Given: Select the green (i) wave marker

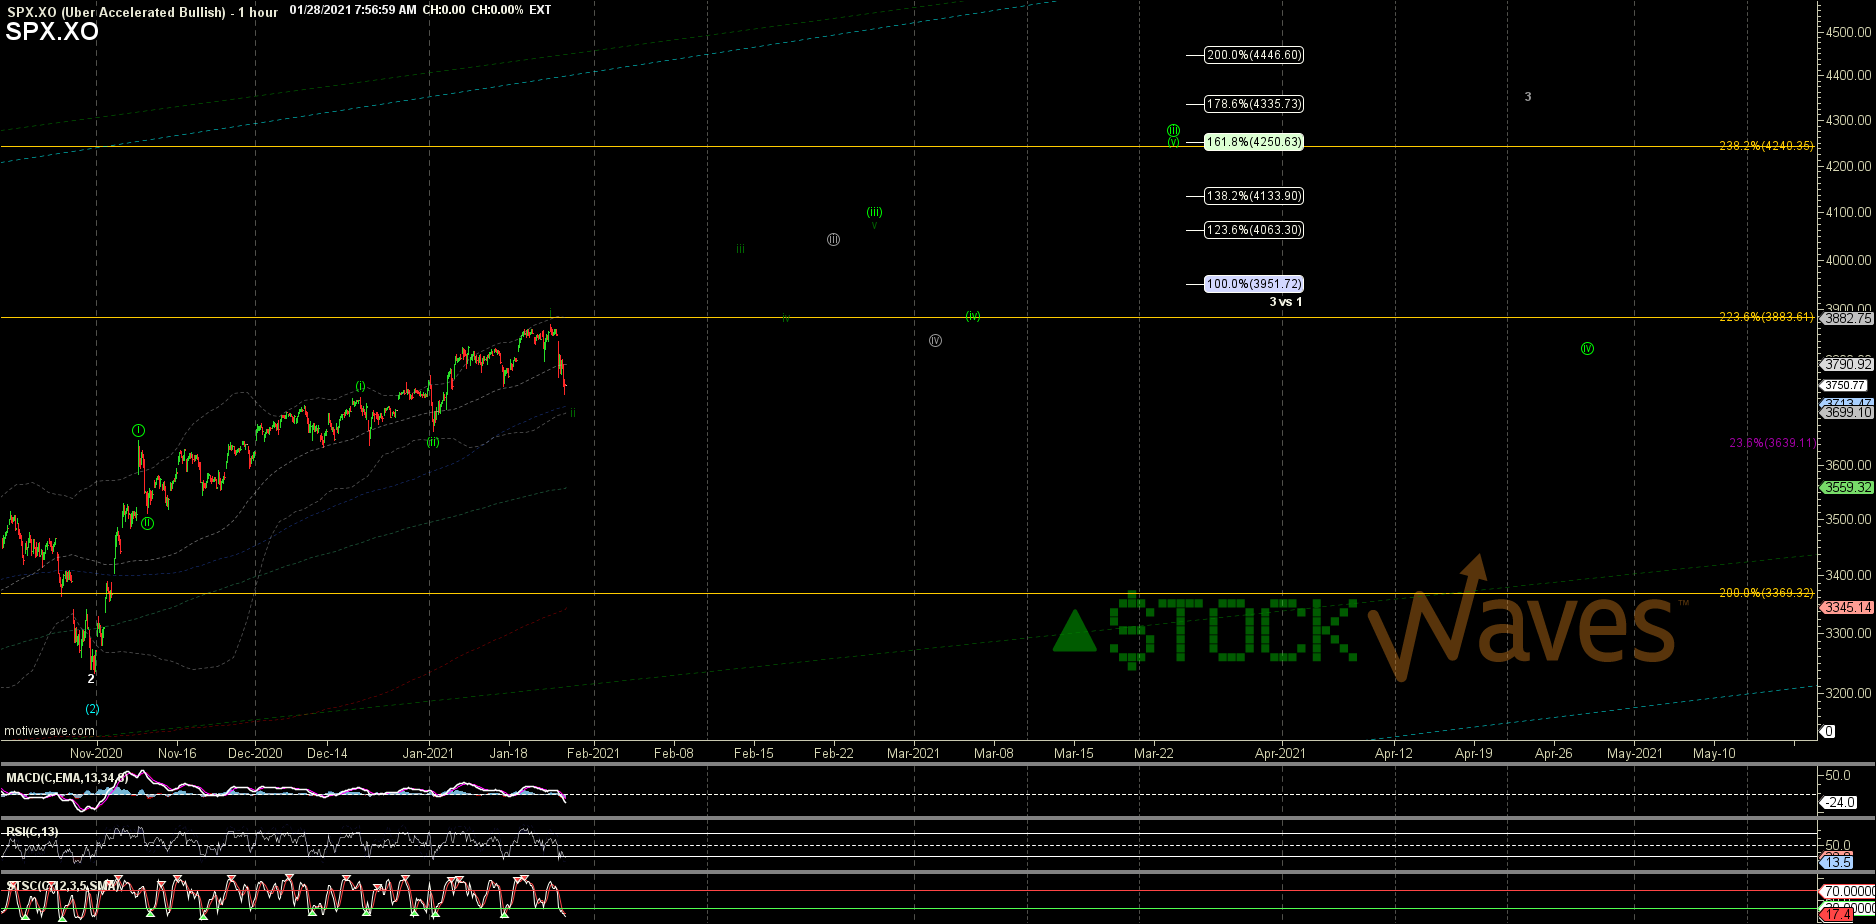Looking at the screenshot, I should (360, 386).
